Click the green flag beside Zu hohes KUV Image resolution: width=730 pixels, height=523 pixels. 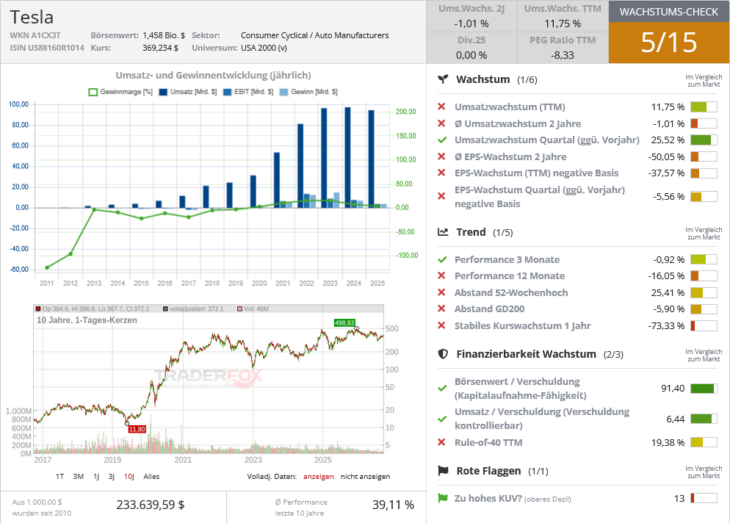click(x=442, y=498)
